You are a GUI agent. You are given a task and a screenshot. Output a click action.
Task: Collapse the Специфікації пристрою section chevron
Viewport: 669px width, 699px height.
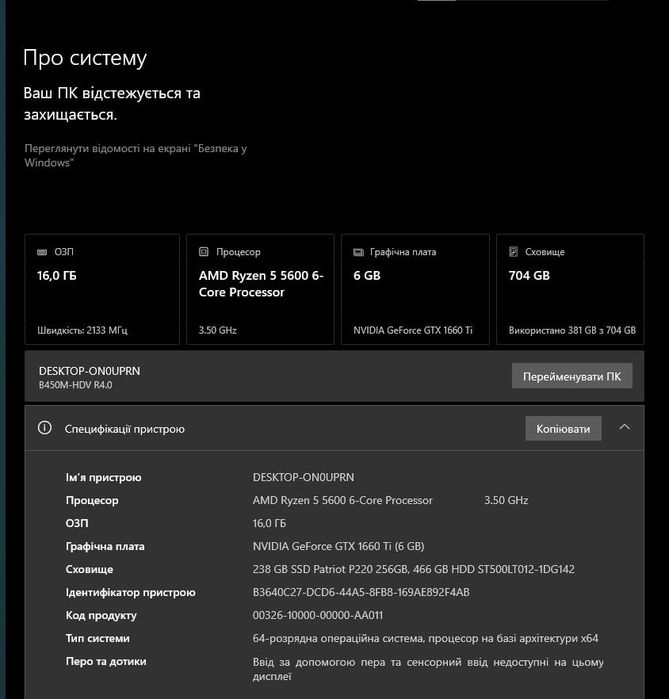625,427
